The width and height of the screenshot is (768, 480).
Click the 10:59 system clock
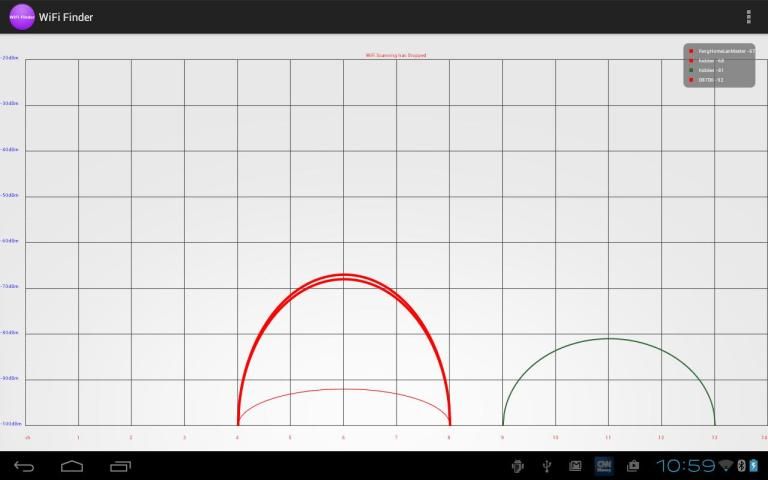(x=685, y=466)
